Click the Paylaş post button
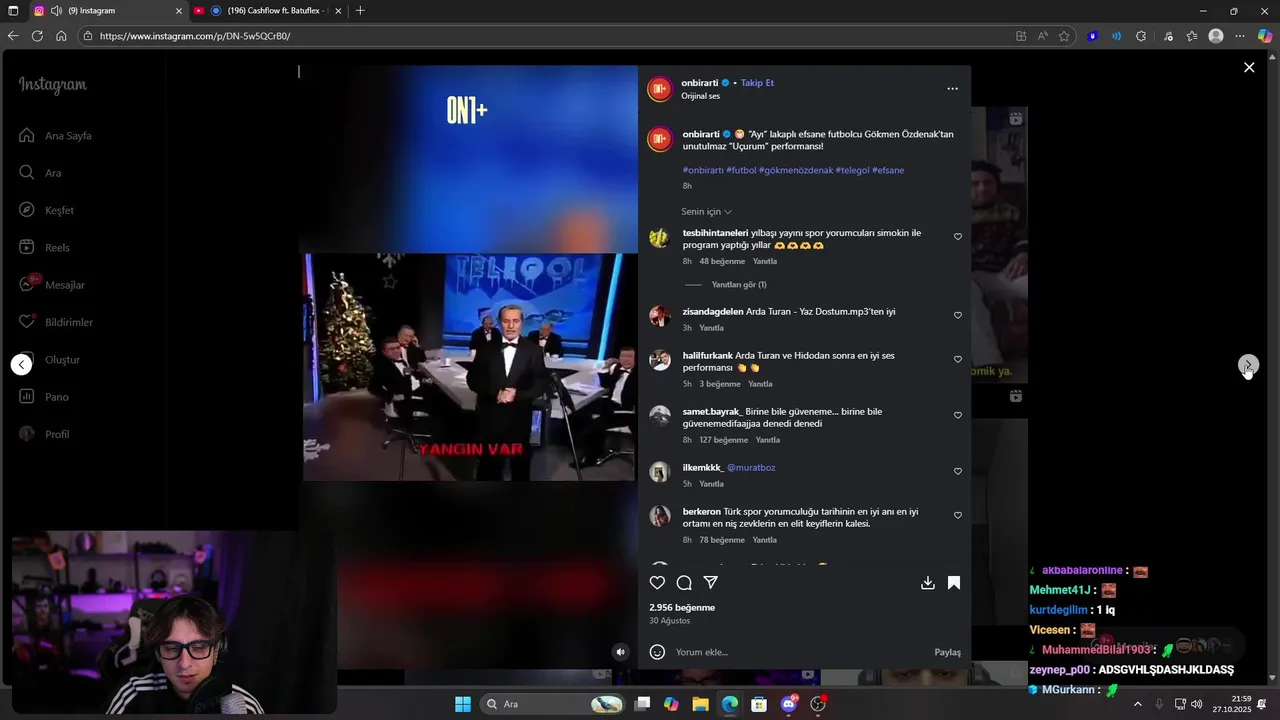The image size is (1280, 720). (x=948, y=652)
